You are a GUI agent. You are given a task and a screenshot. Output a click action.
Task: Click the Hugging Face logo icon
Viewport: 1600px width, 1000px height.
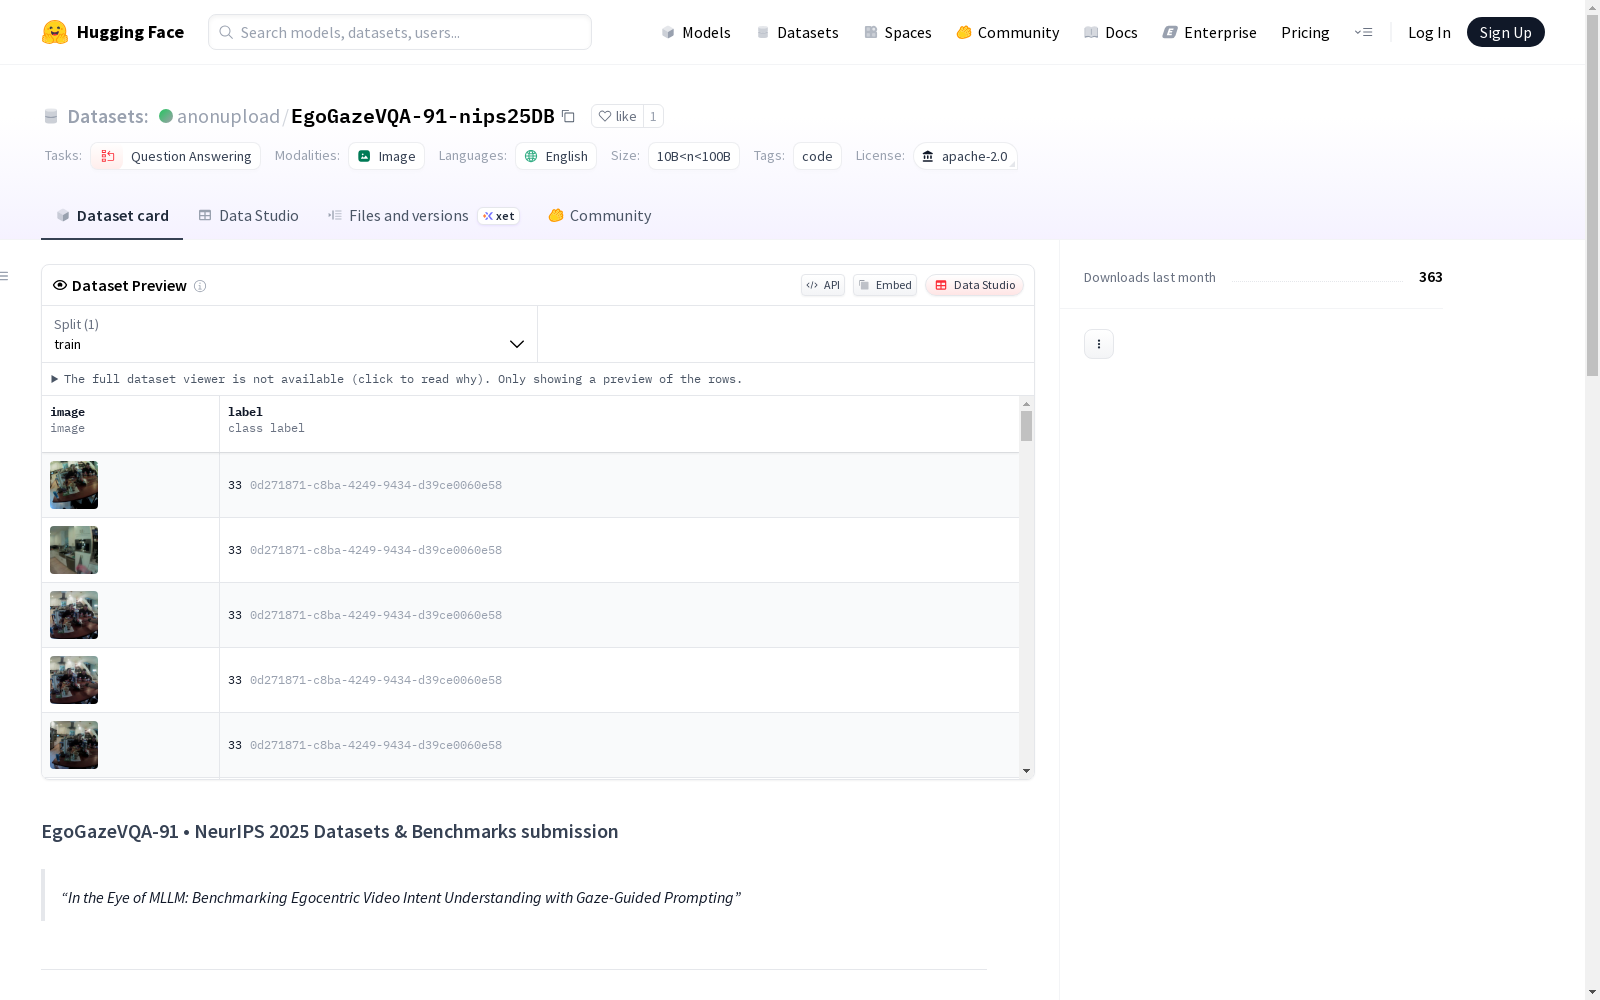pos(55,32)
